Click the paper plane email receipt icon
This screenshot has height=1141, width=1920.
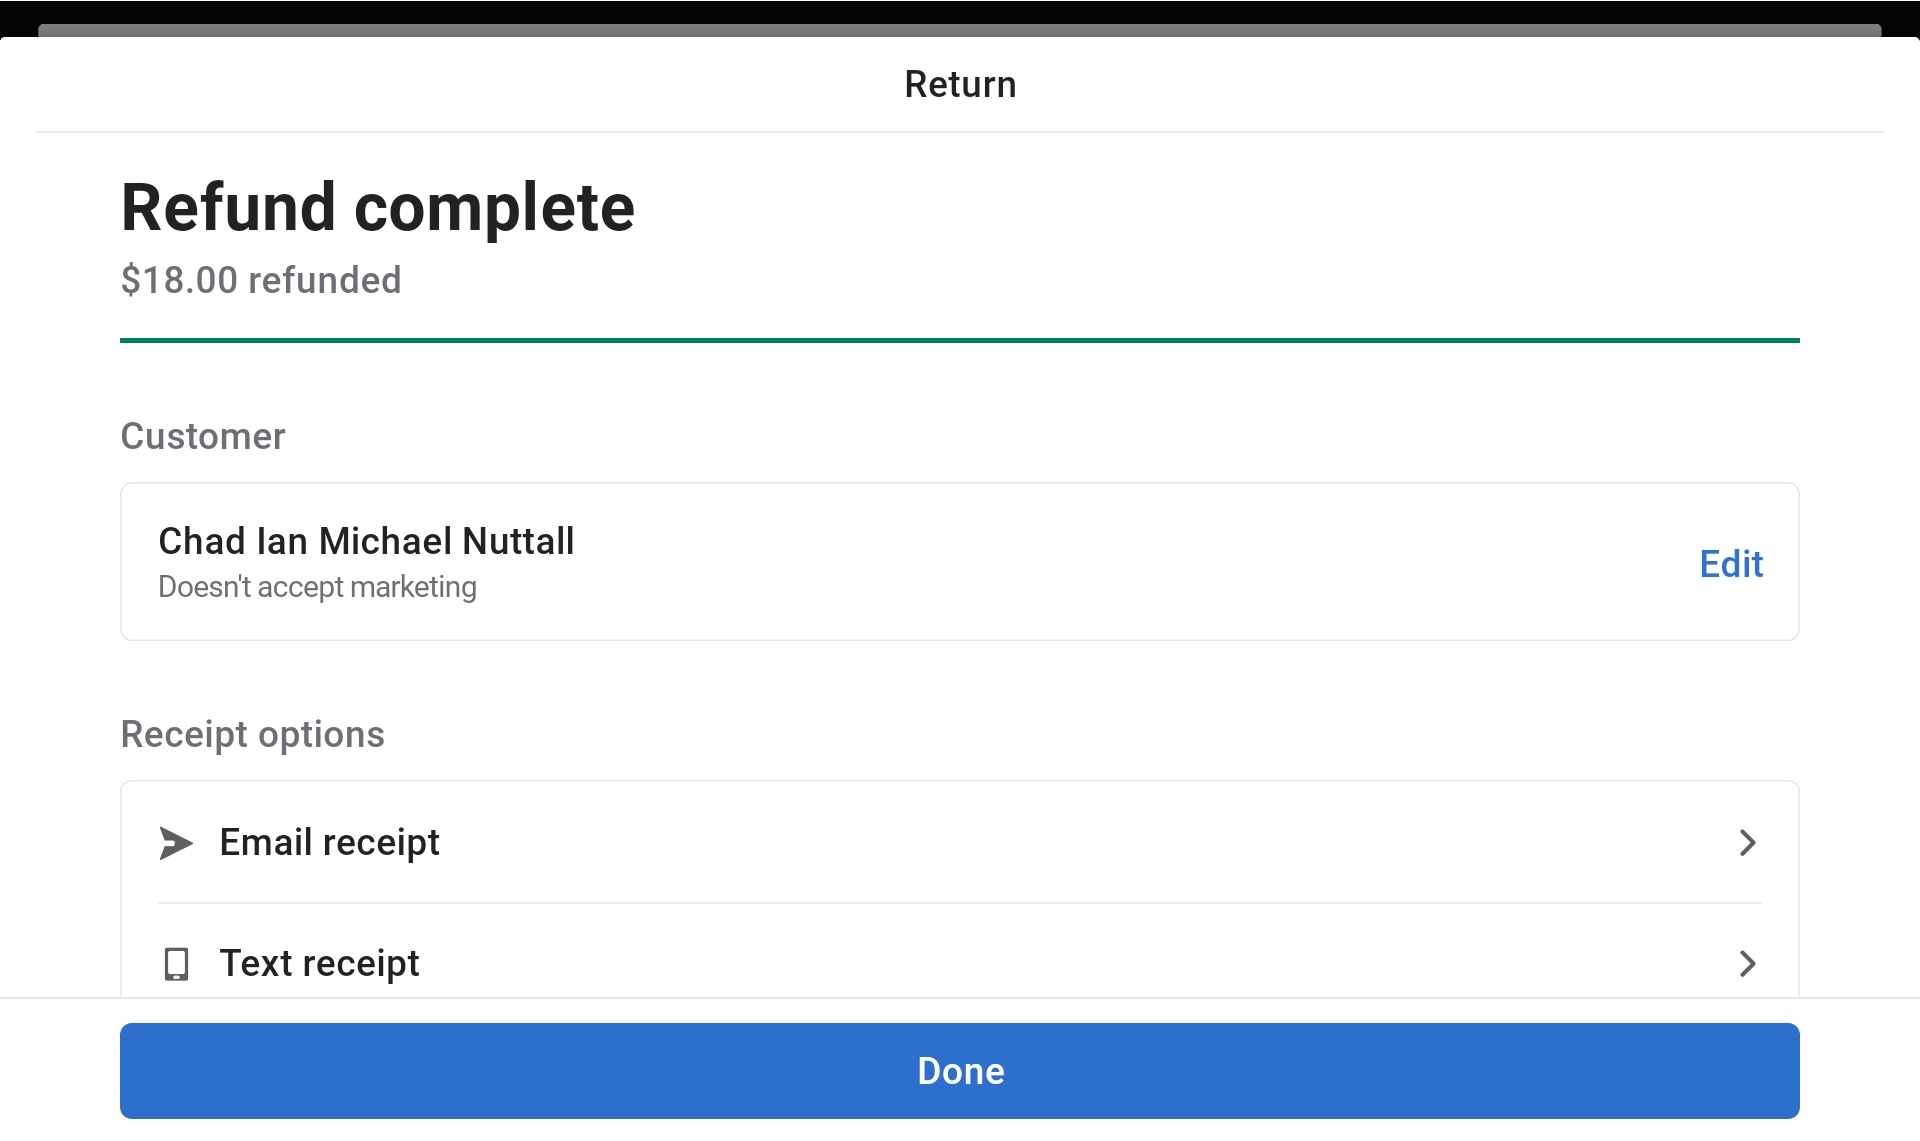(176, 843)
